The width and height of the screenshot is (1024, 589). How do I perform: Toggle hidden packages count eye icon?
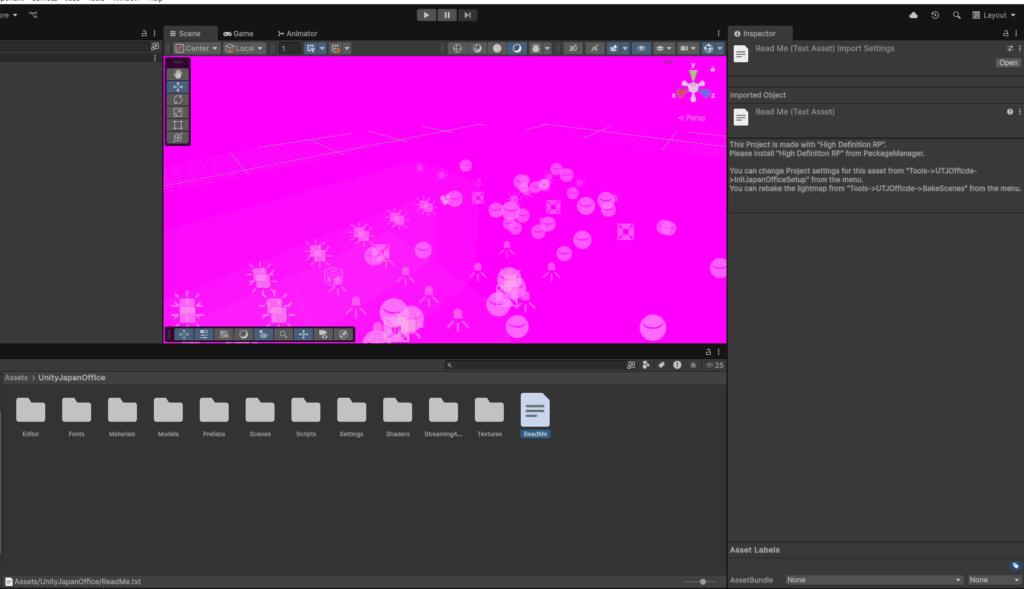point(714,365)
